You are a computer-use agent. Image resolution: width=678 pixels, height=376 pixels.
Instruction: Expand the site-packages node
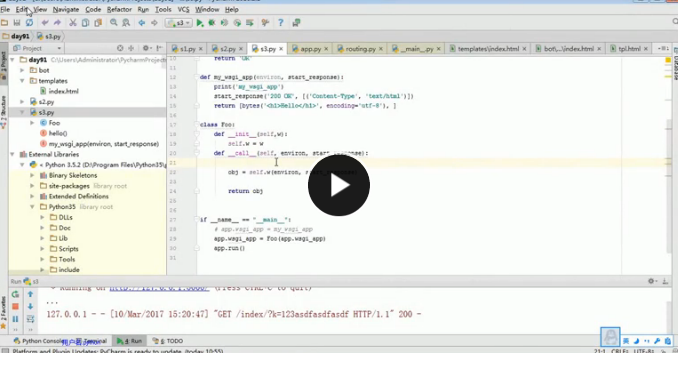coord(32,186)
